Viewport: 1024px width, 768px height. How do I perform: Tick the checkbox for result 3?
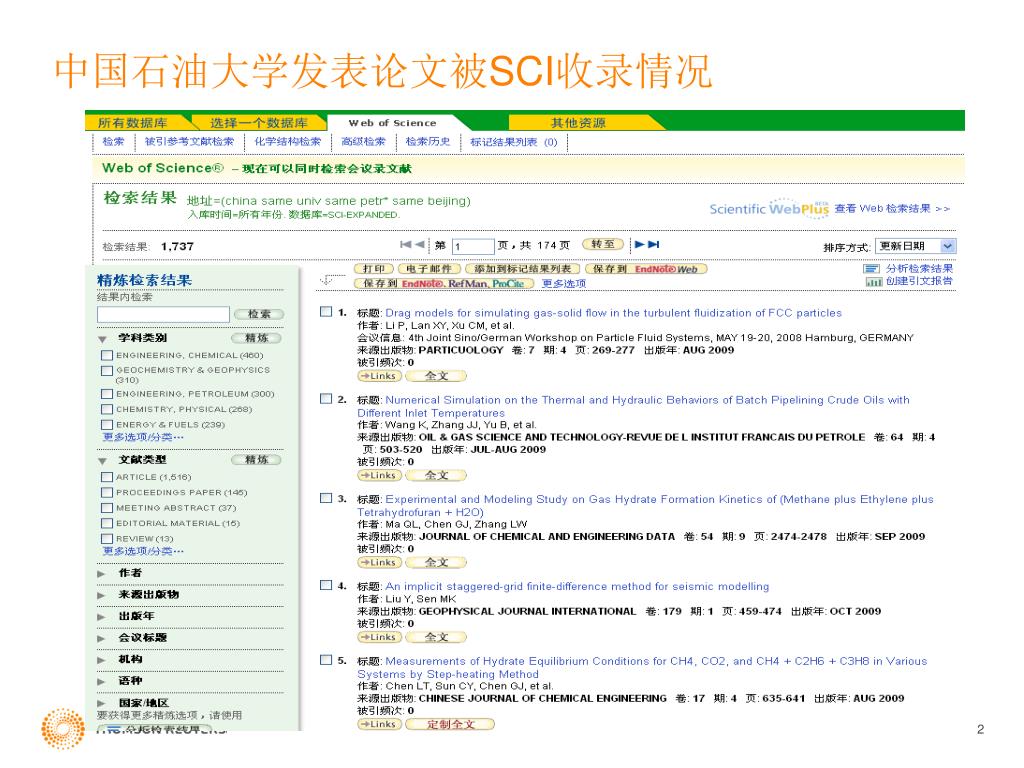click(x=326, y=498)
